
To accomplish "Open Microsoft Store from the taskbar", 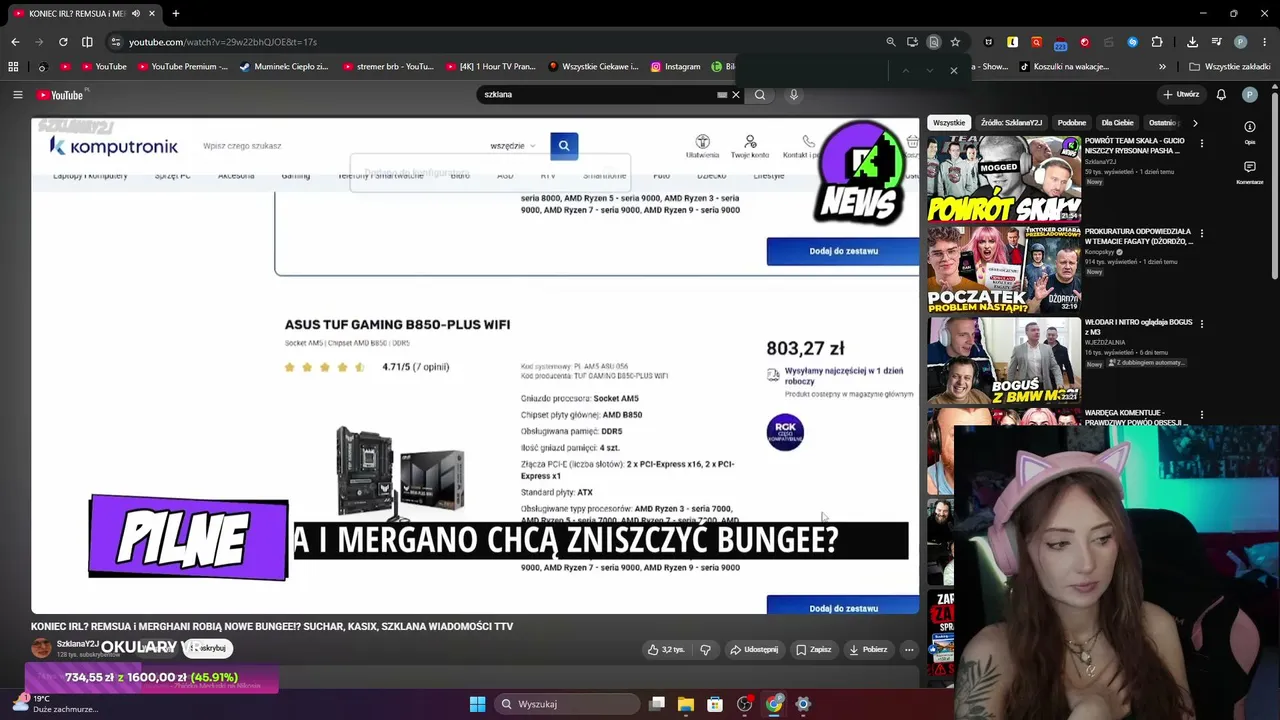I will click(715, 704).
